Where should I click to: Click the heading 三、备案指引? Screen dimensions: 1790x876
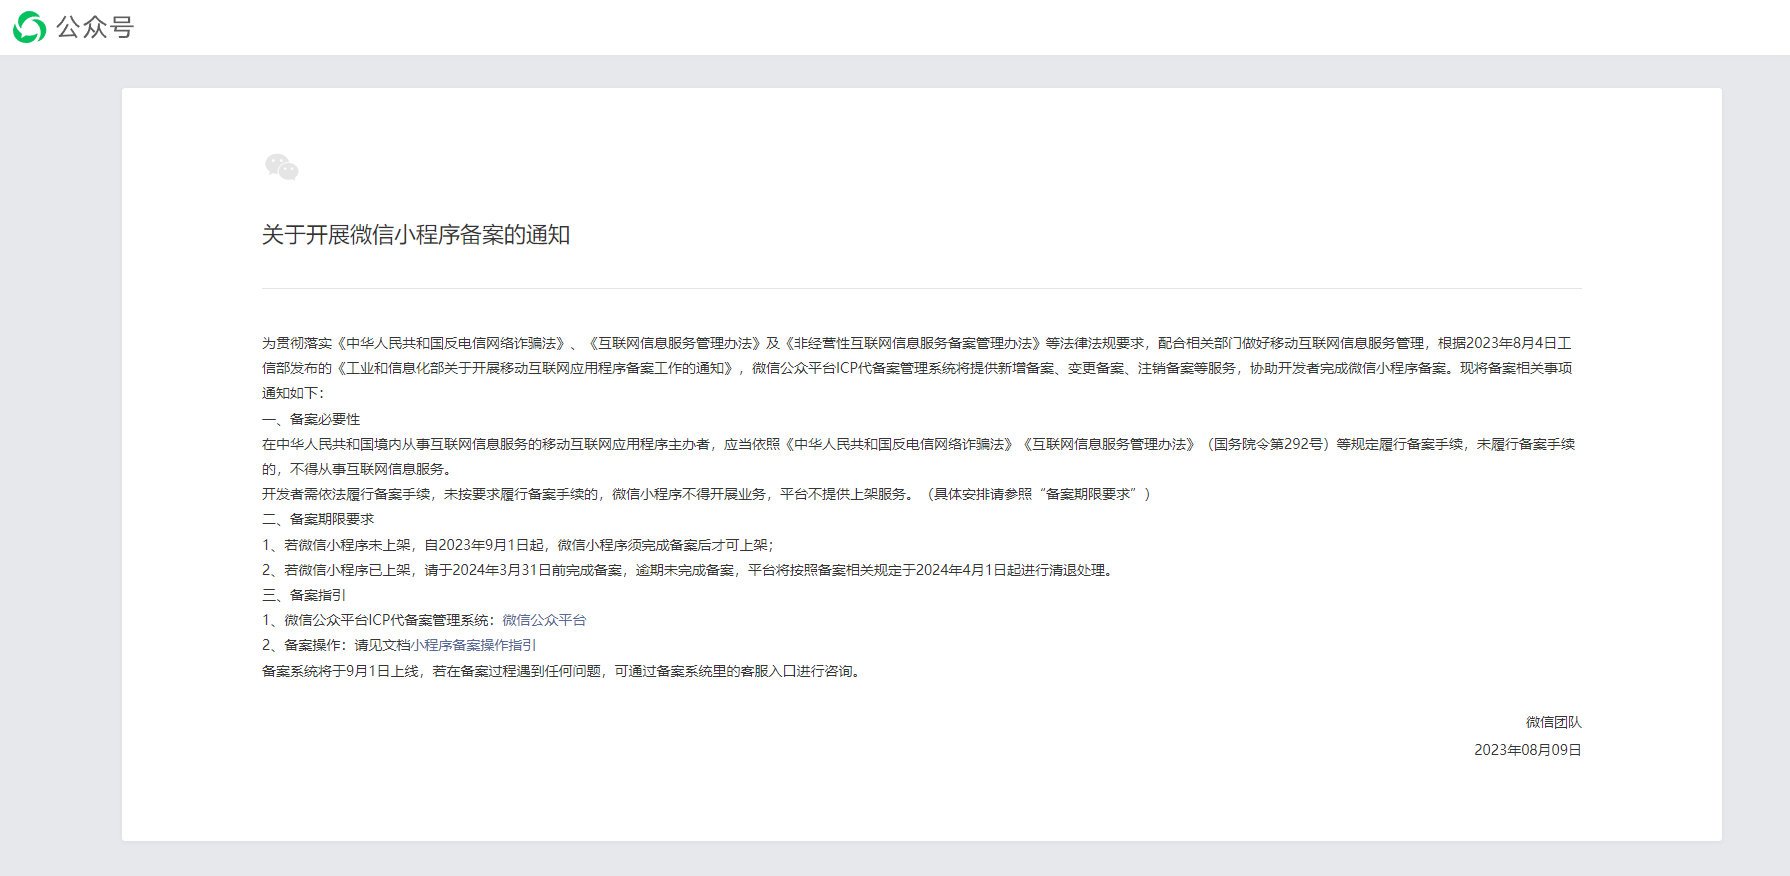coord(304,595)
